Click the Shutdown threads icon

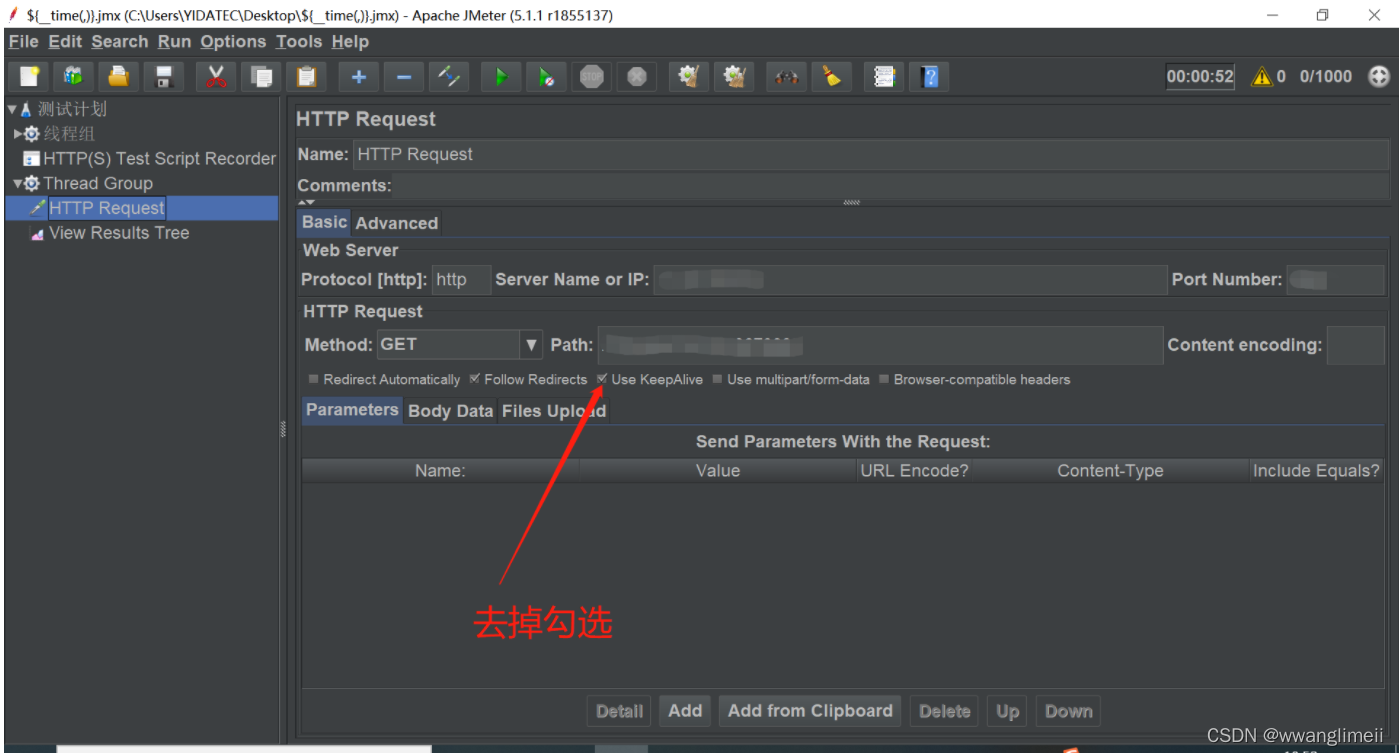pyautogui.click(x=637, y=76)
